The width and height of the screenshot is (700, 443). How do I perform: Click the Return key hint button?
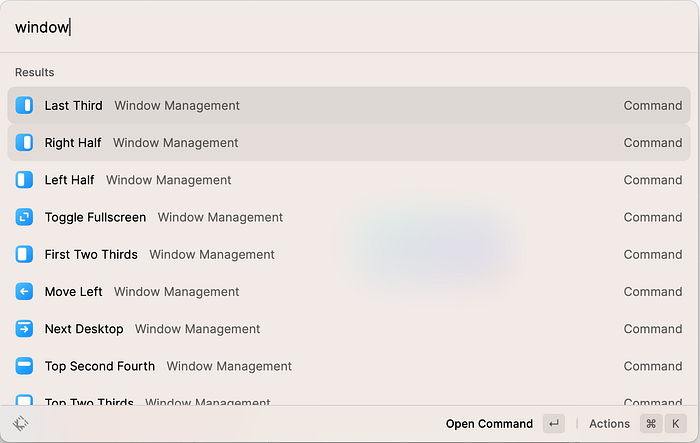coord(554,423)
